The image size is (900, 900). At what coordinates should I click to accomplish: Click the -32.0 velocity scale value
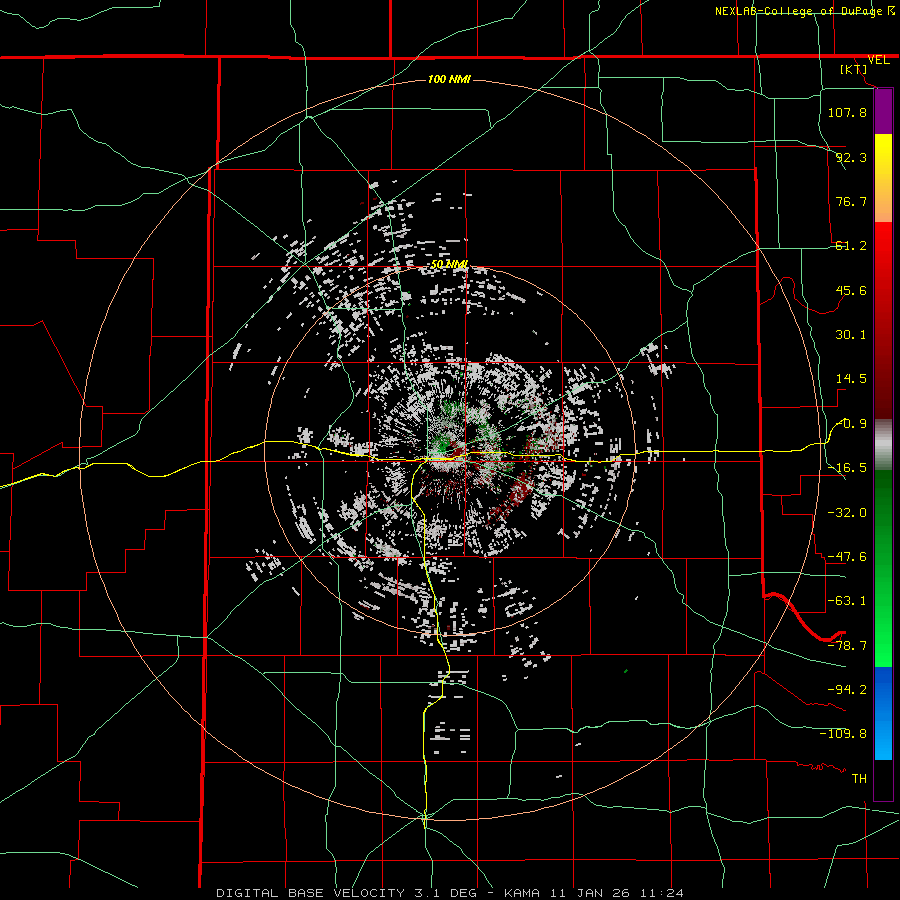[x=847, y=512]
